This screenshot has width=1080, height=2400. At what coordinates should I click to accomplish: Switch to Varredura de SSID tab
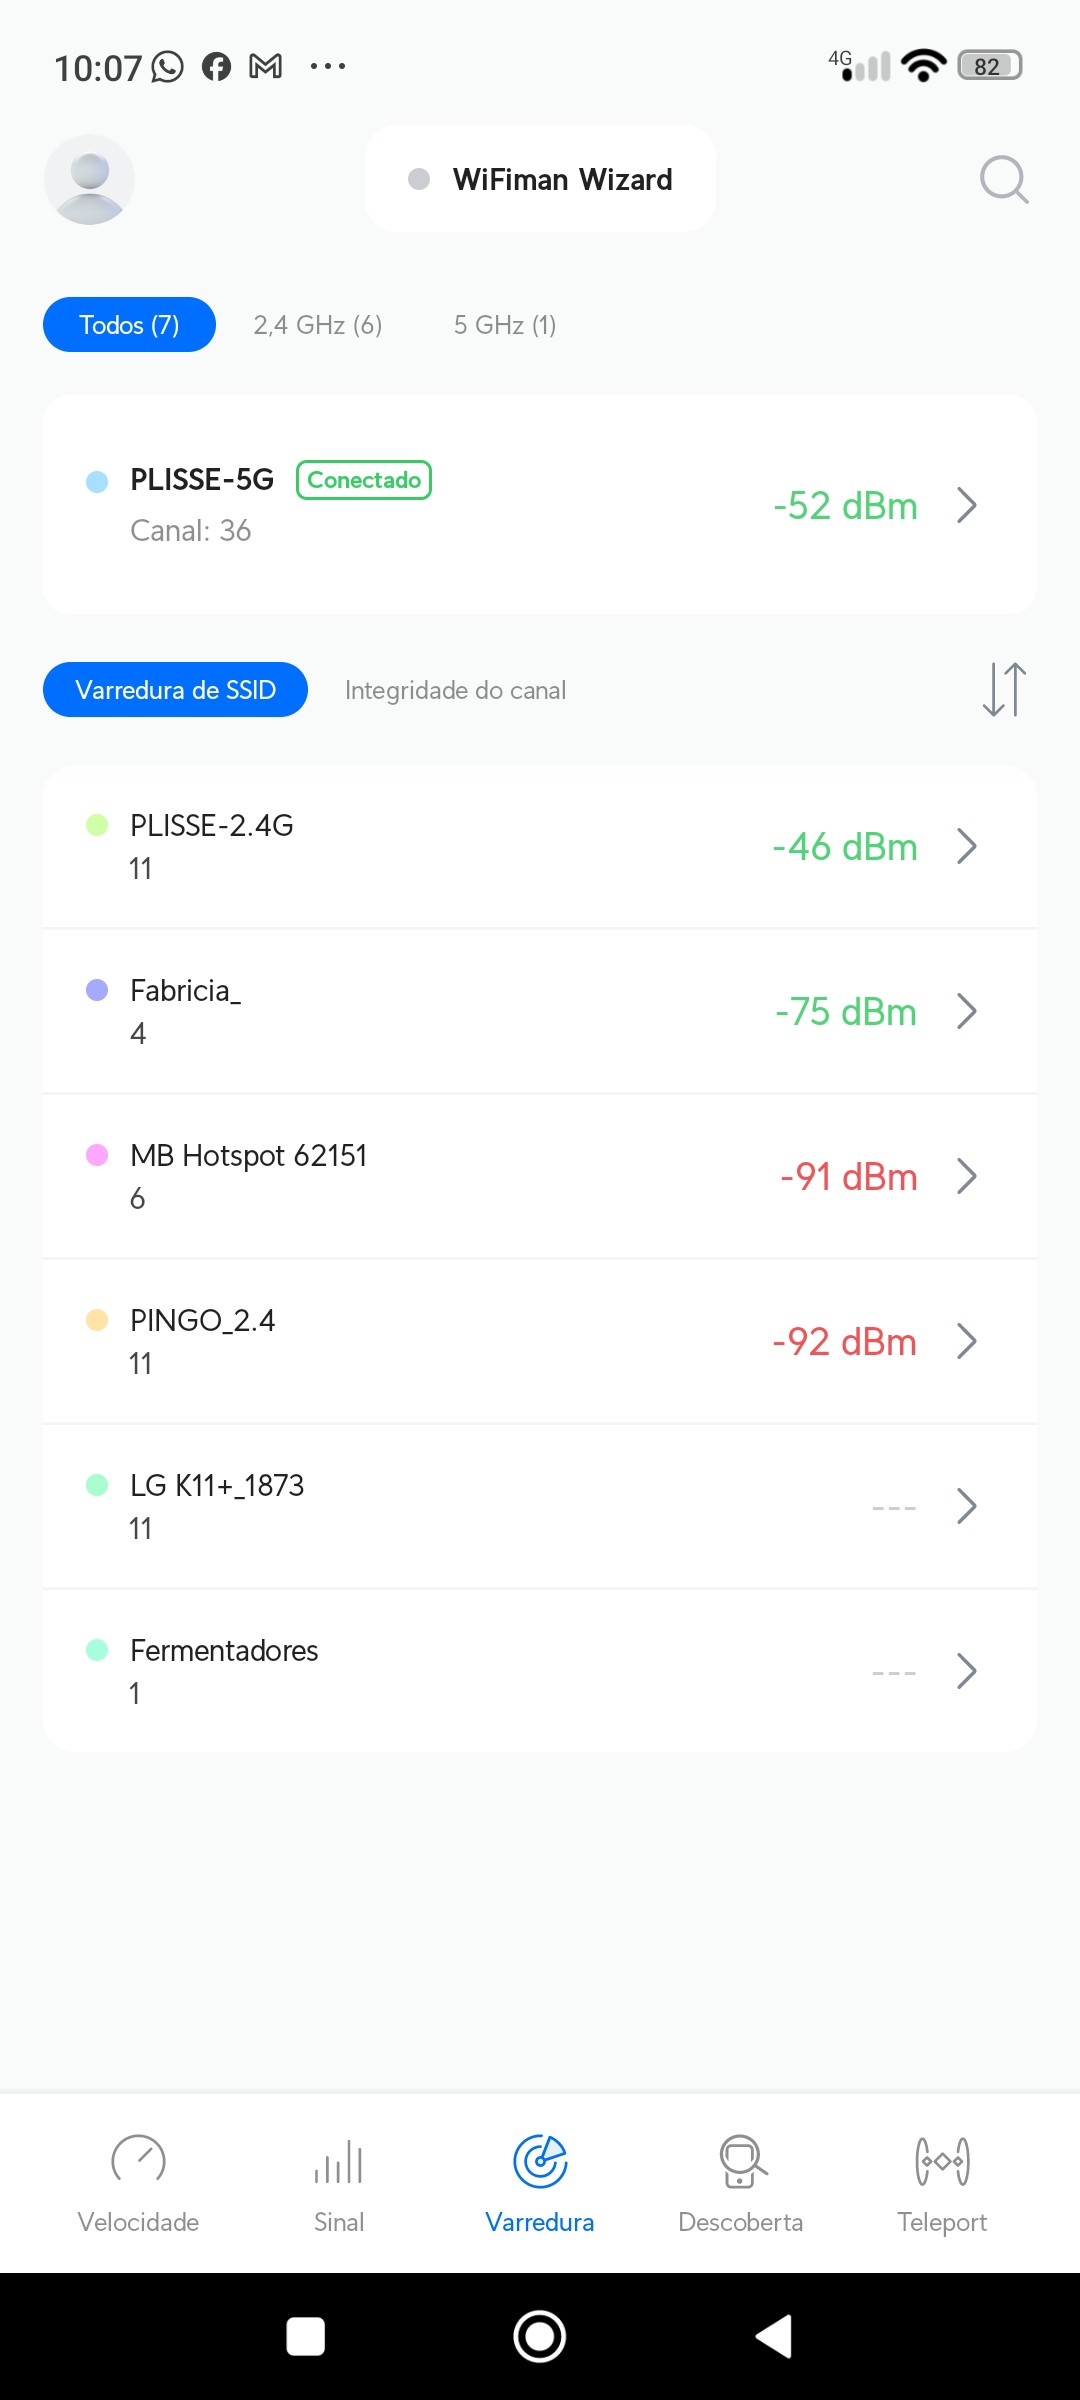[x=175, y=690]
